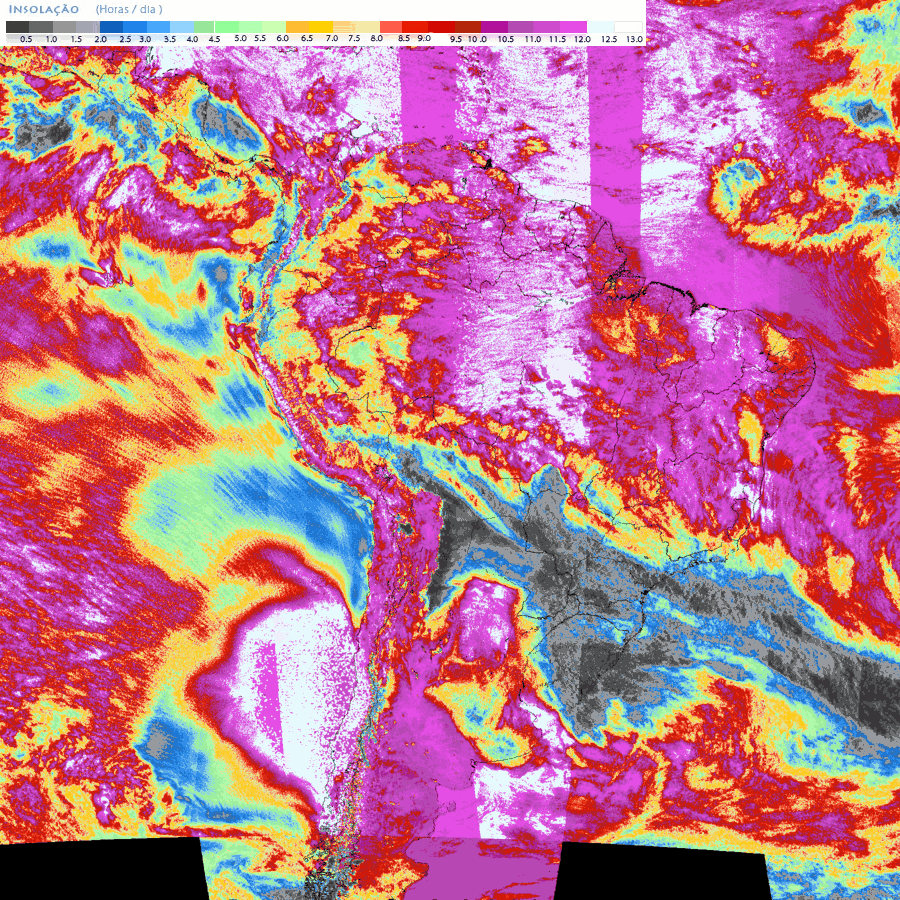Click the white legend swatch above 13.0
900x900 pixels.
[628, 27]
